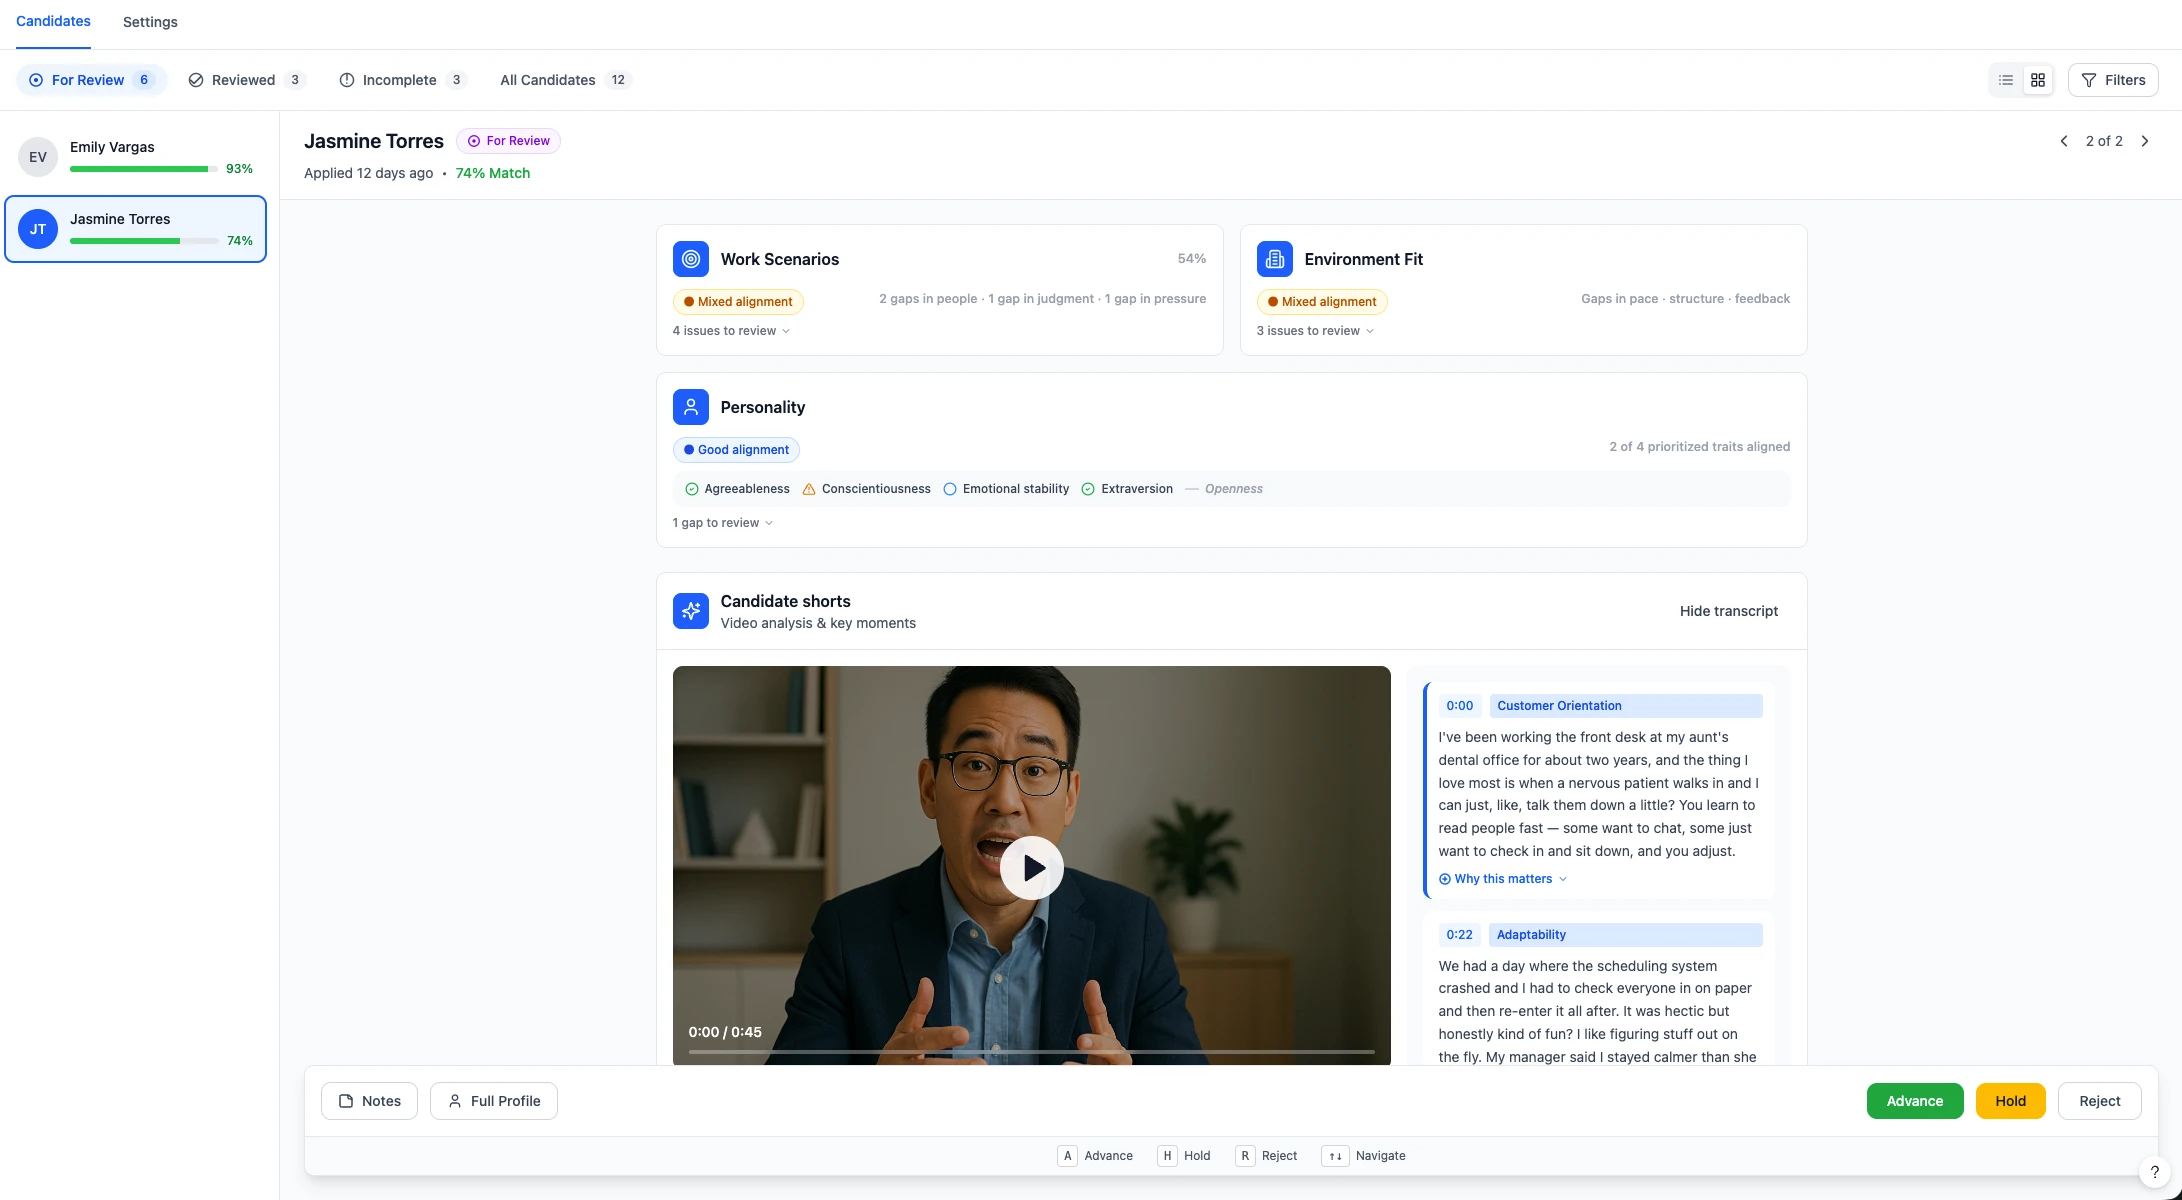Image resolution: width=2182 pixels, height=1200 pixels.
Task: Open the Settings tab
Action: pyautogui.click(x=150, y=22)
